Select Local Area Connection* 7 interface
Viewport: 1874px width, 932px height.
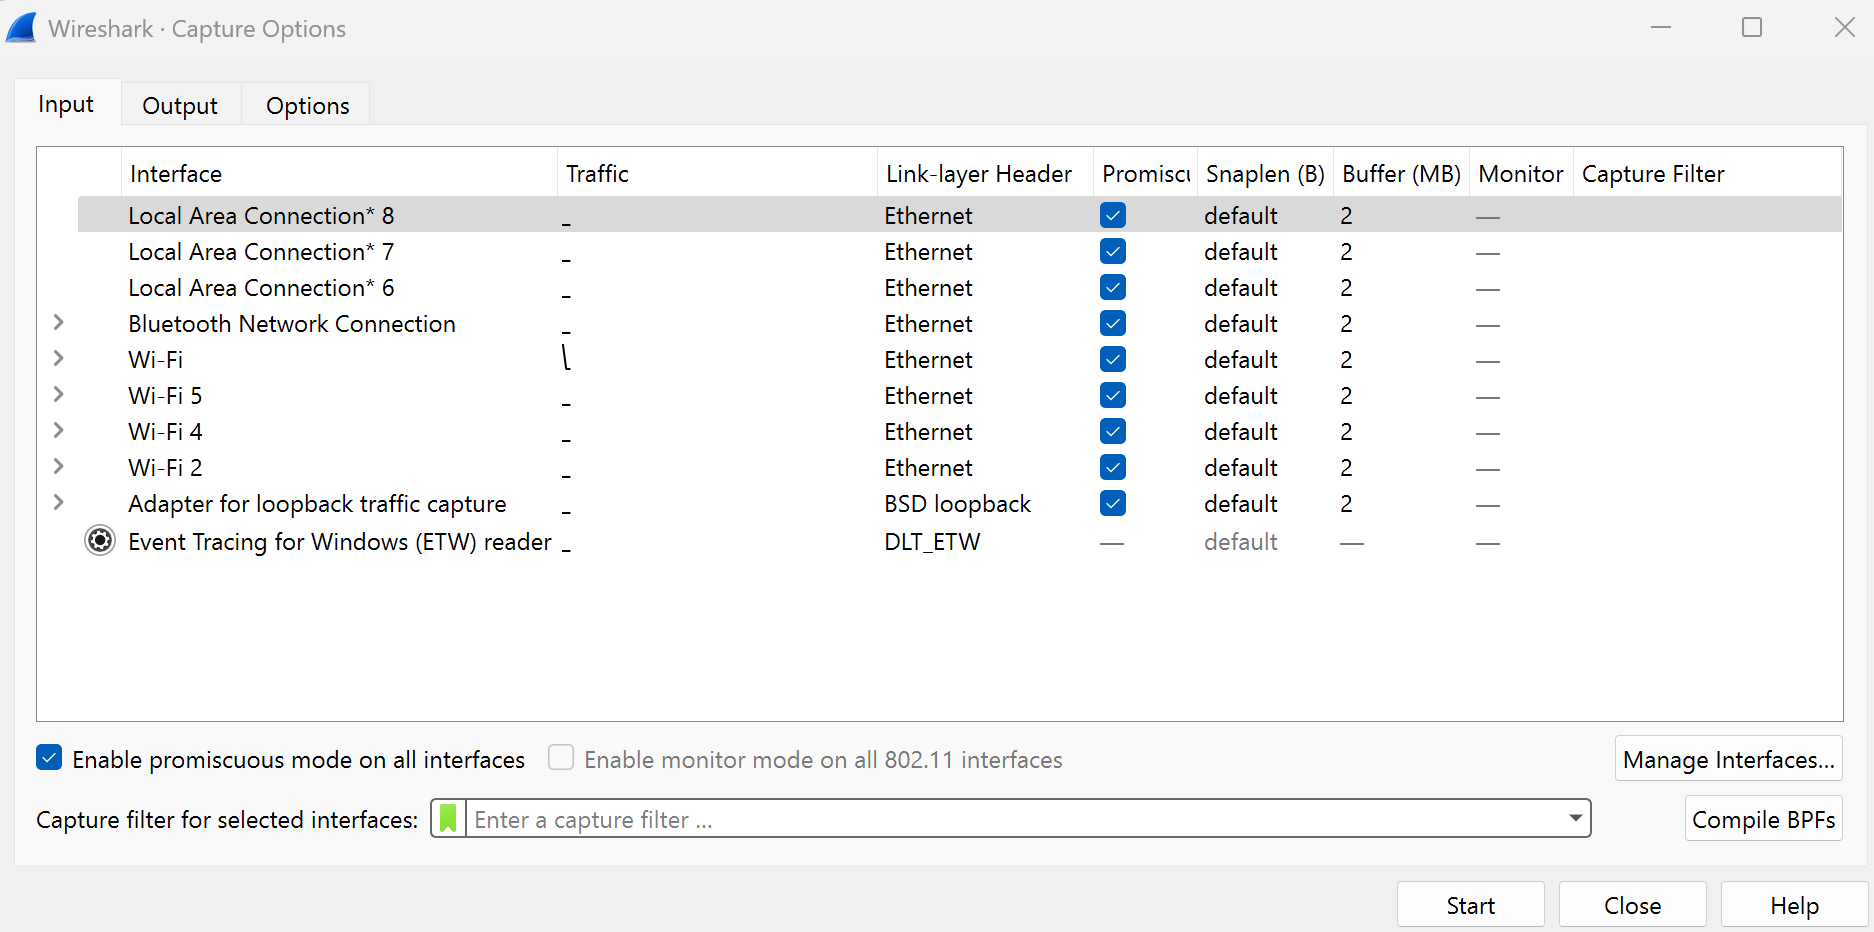(x=261, y=251)
